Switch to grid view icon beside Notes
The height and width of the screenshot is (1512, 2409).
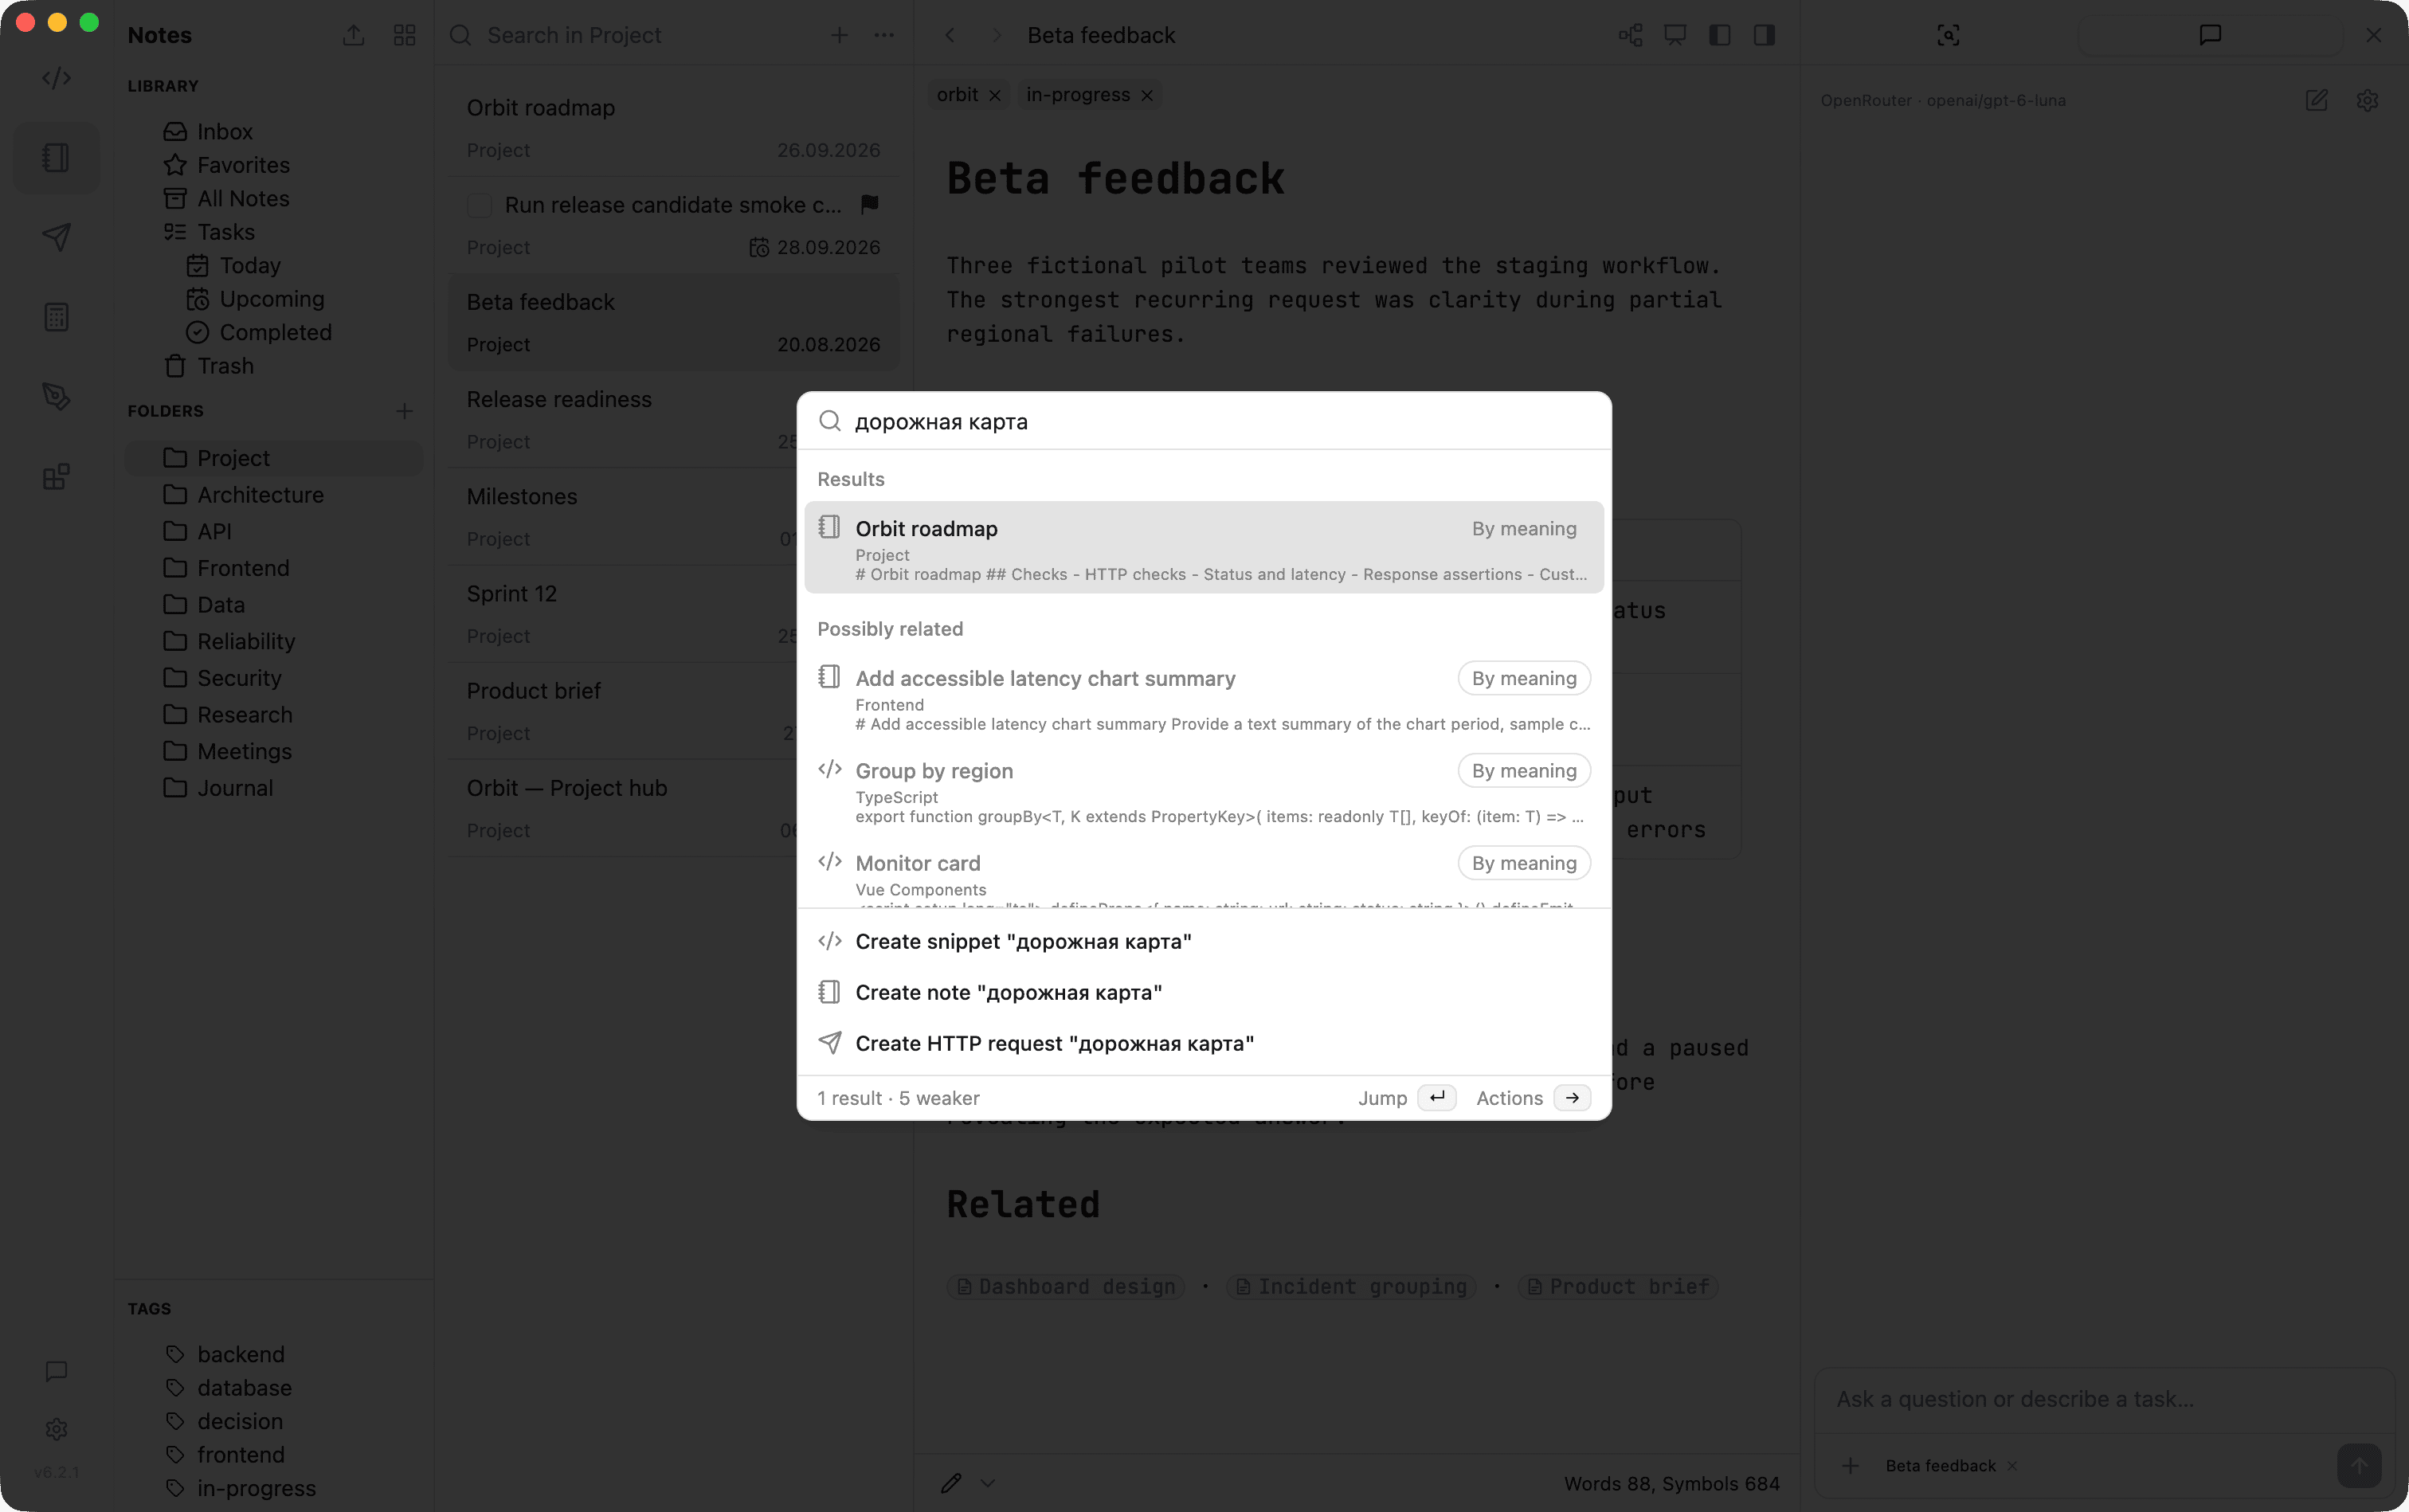(404, 35)
